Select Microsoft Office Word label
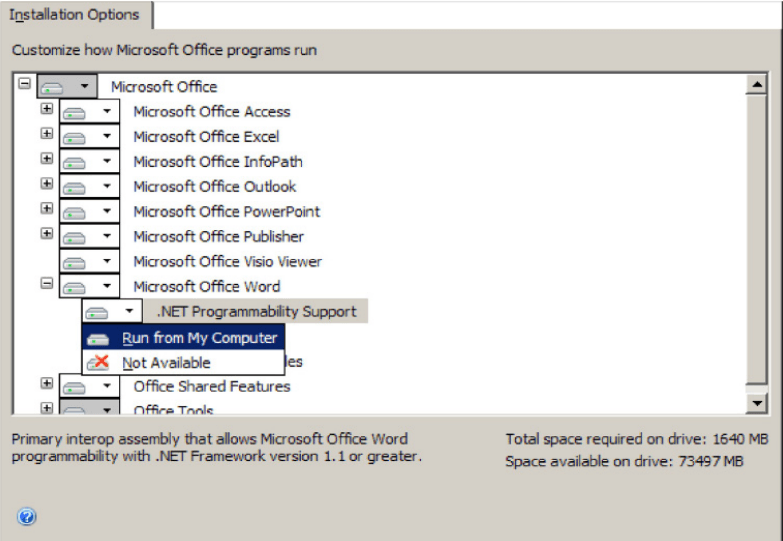This screenshot has height=541, width=783. click(207, 287)
